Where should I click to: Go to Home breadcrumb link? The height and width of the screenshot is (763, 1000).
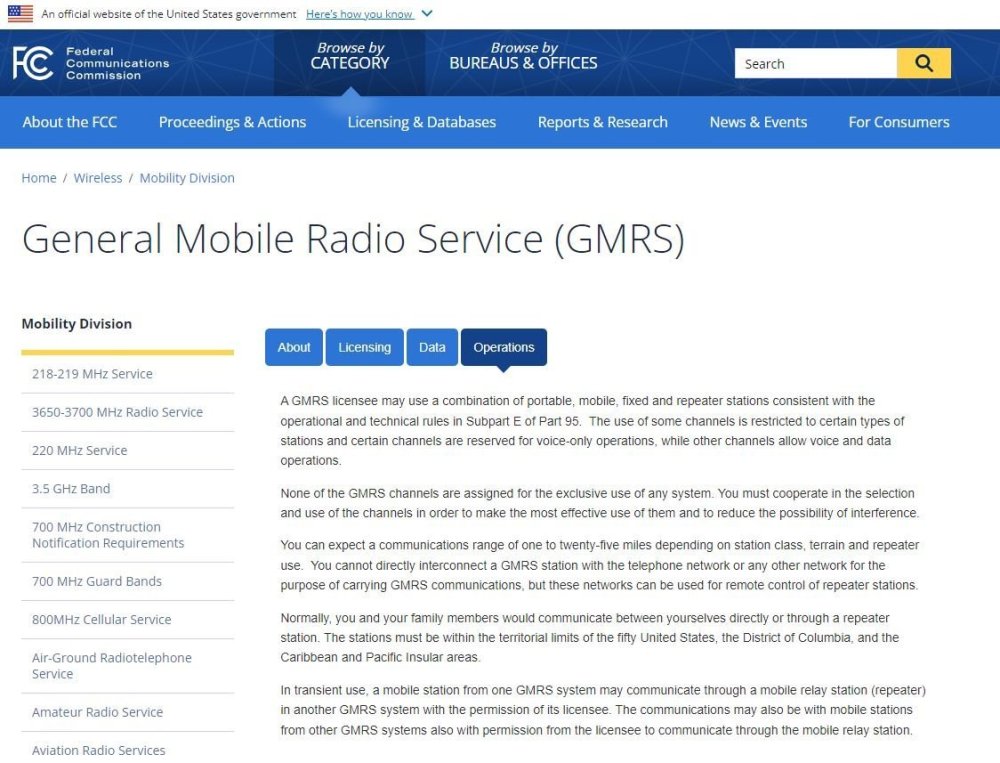click(39, 178)
